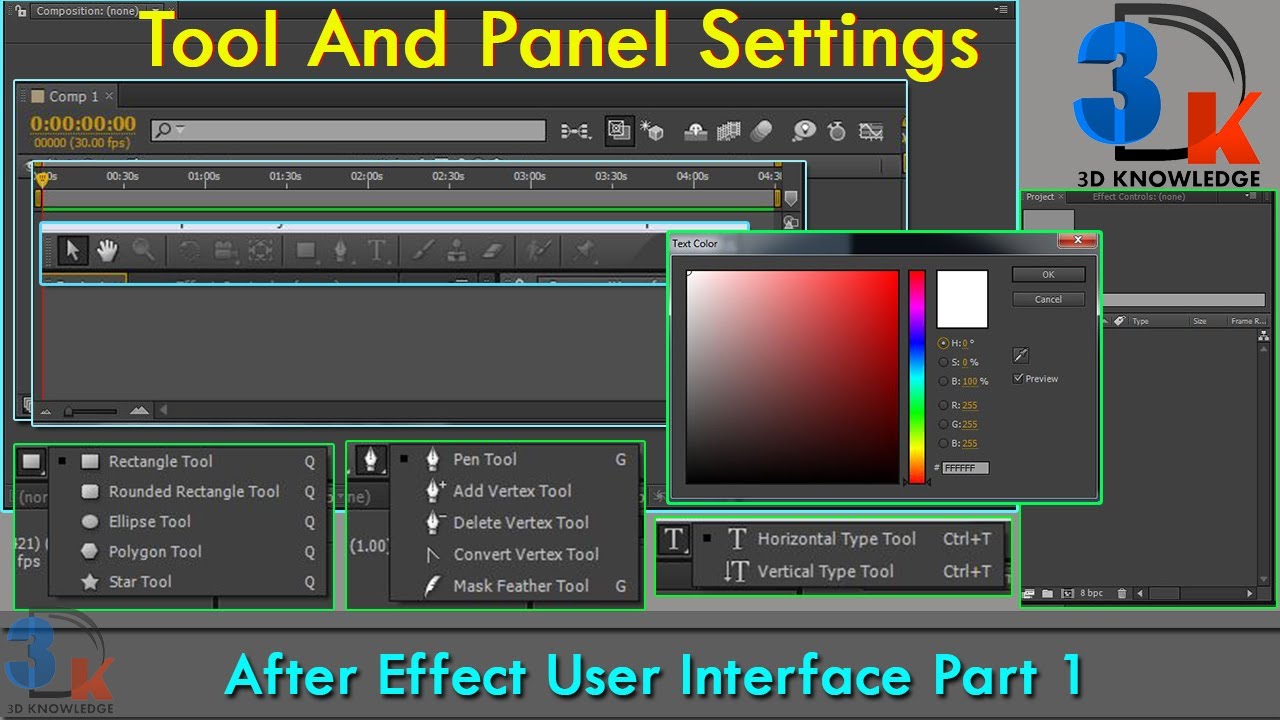Select the R 255 radio button

point(943,405)
